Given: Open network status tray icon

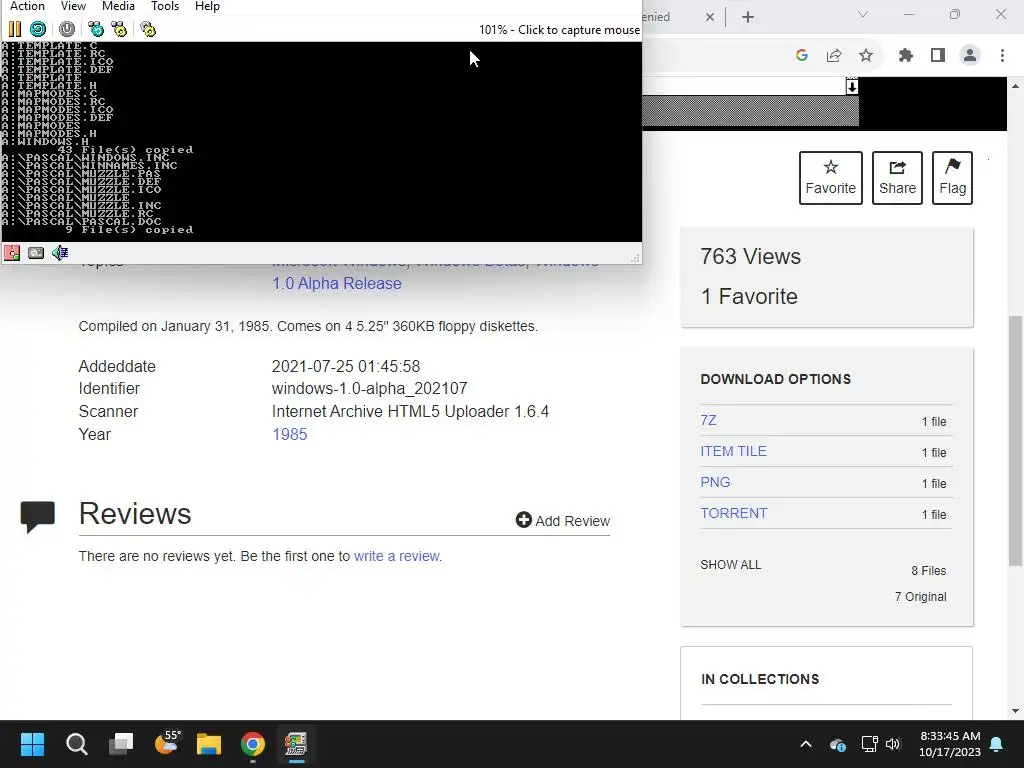Looking at the screenshot, I should (x=869, y=744).
